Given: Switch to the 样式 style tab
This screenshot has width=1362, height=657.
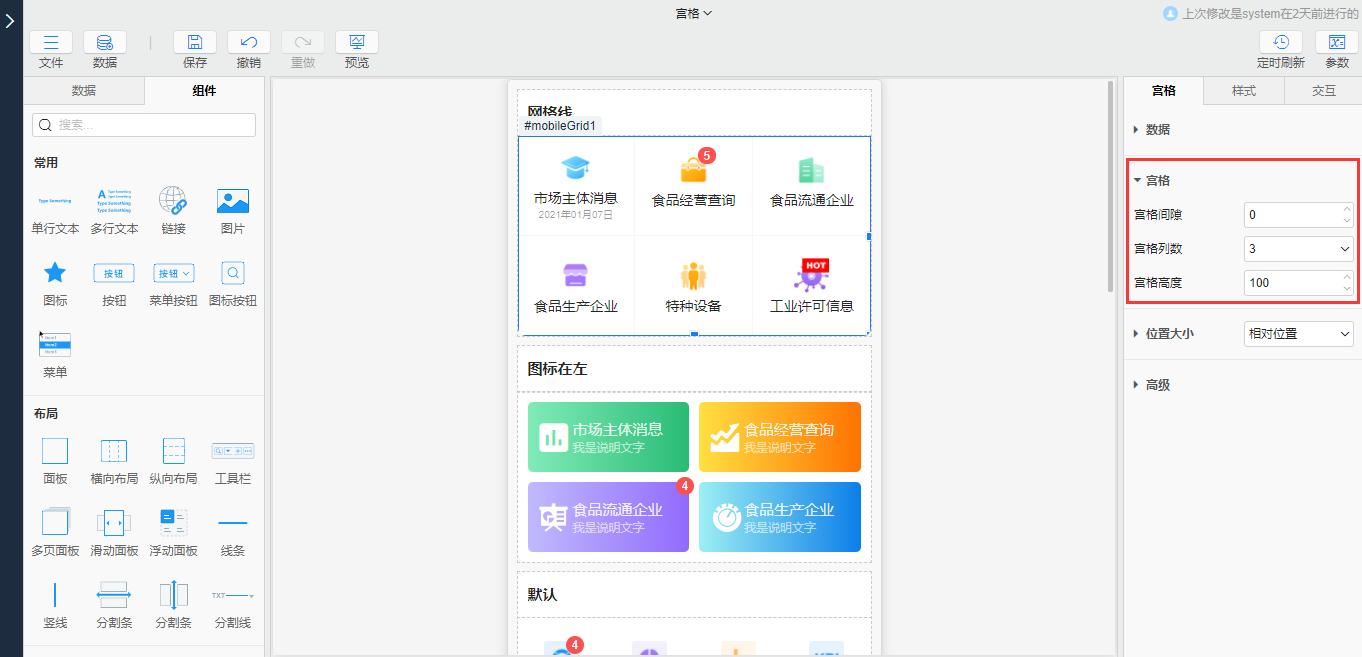Looking at the screenshot, I should click(1243, 91).
